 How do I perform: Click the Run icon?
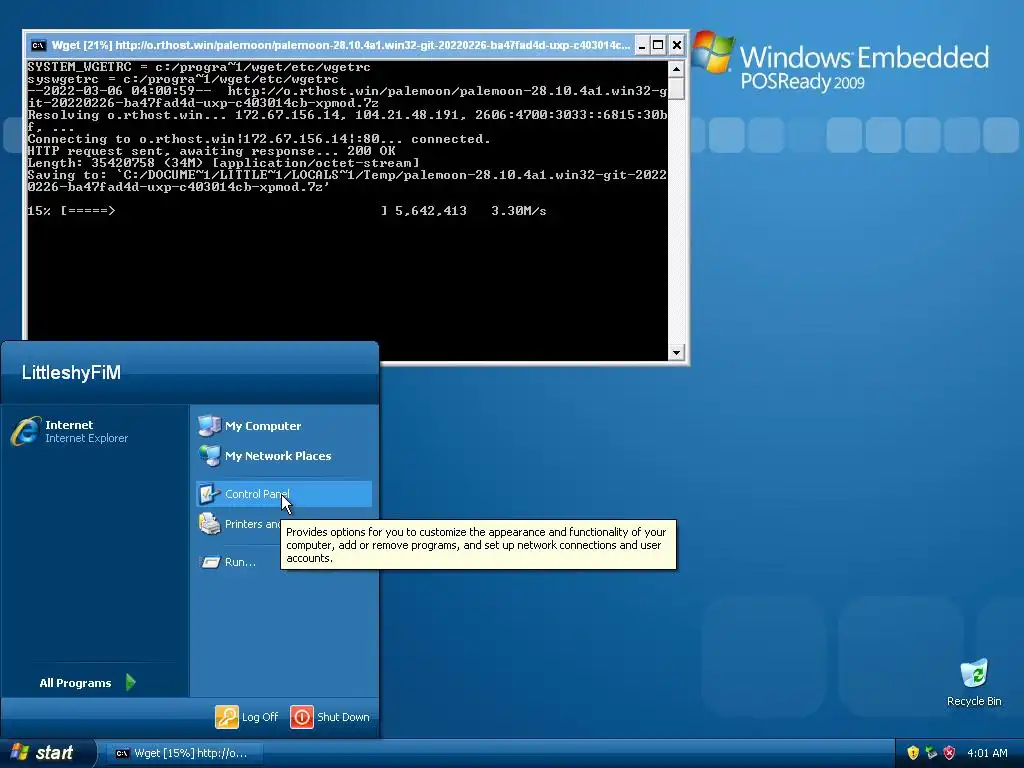210,562
